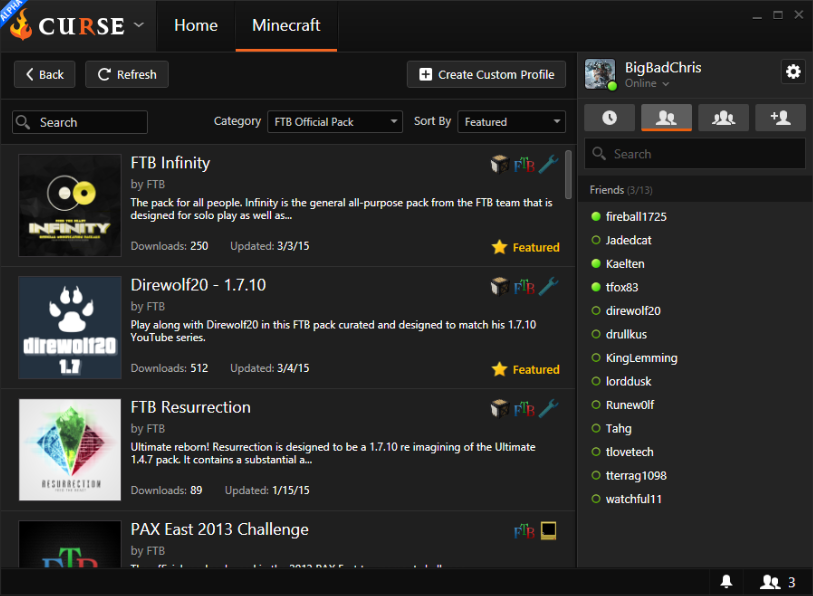This screenshot has height=596, width=813.
Task: Click BigBadChris profile avatar
Action: click(600, 74)
